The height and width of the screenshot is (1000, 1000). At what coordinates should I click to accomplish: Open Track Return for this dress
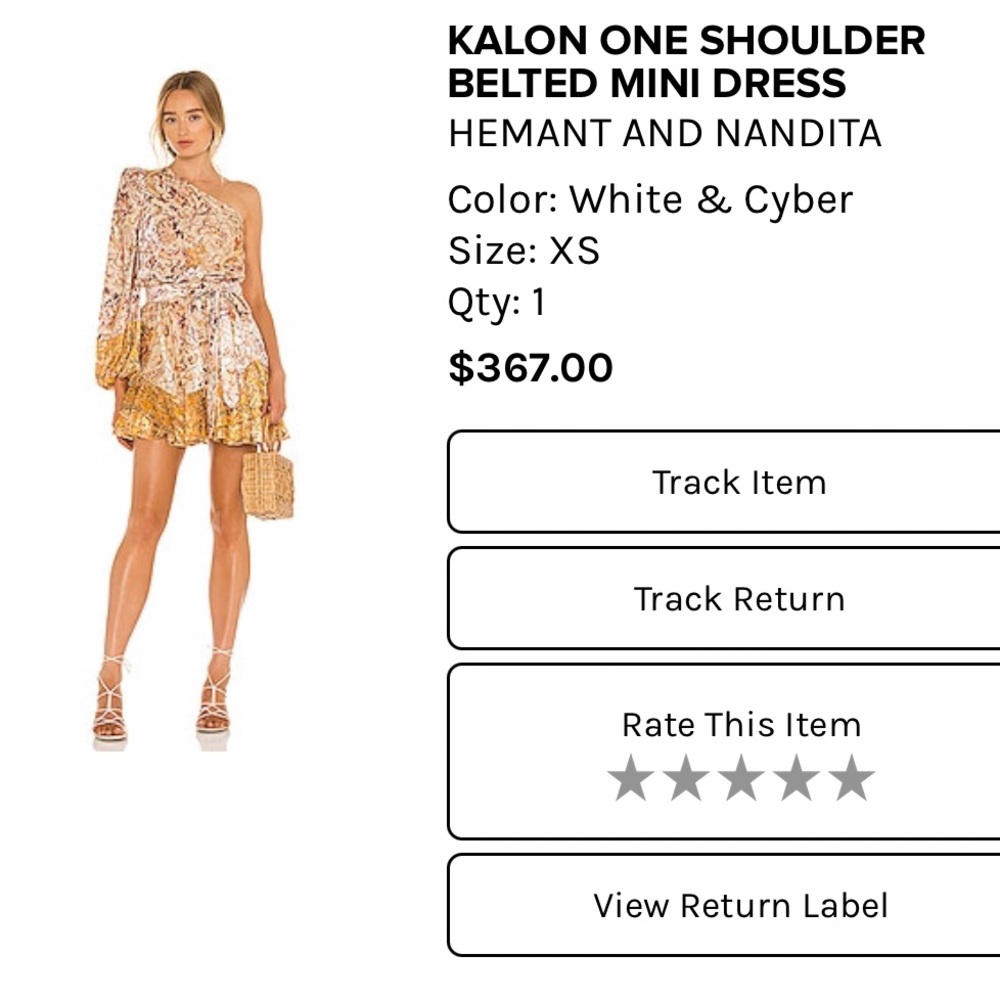point(739,599)
